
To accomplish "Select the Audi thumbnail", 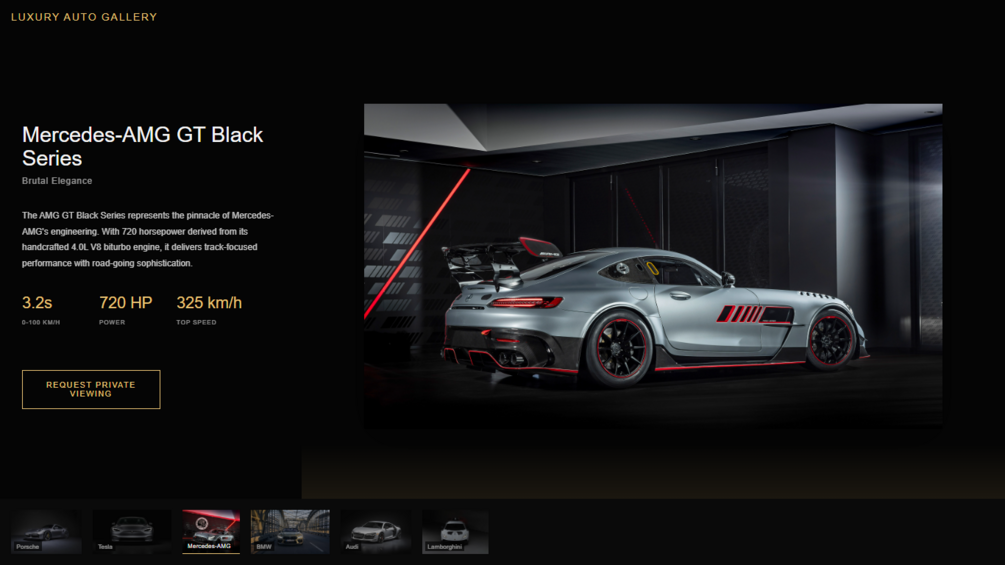I will pos(376,532).
